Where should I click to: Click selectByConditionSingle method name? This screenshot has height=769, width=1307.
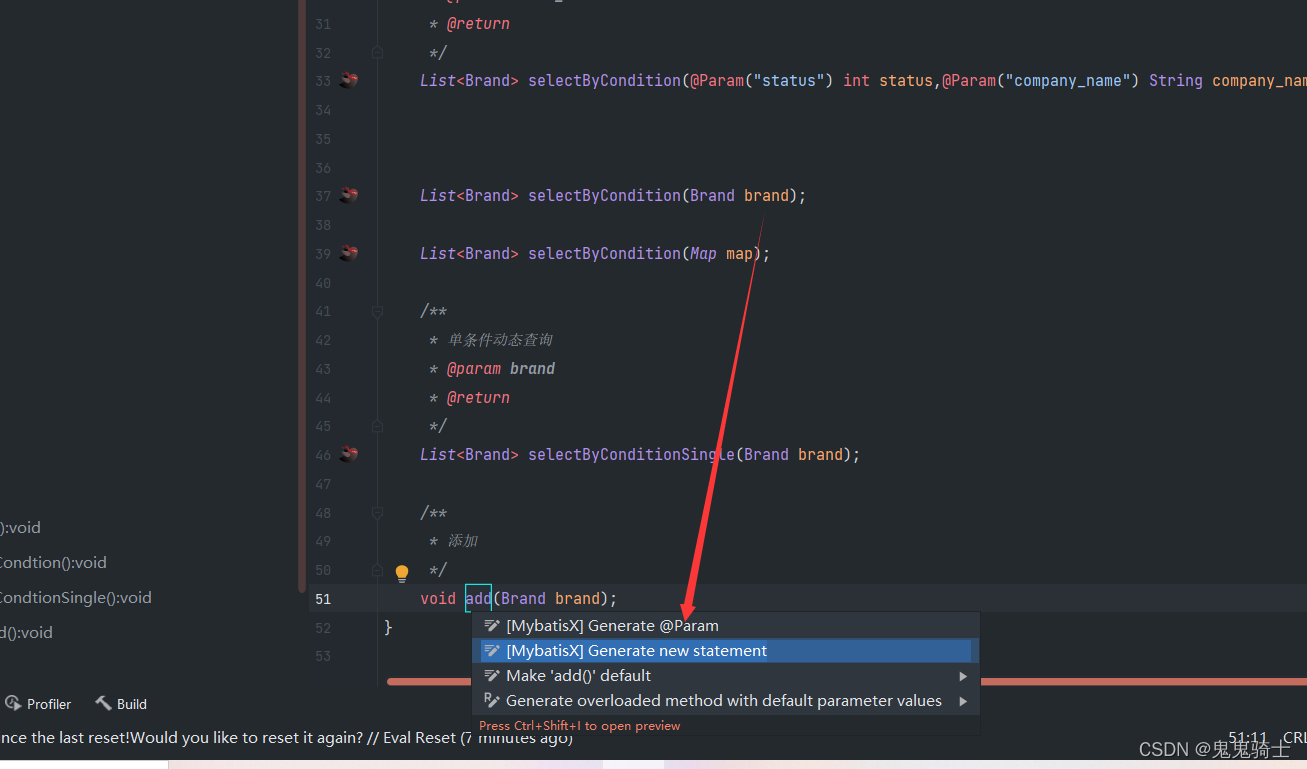point(632,454)
